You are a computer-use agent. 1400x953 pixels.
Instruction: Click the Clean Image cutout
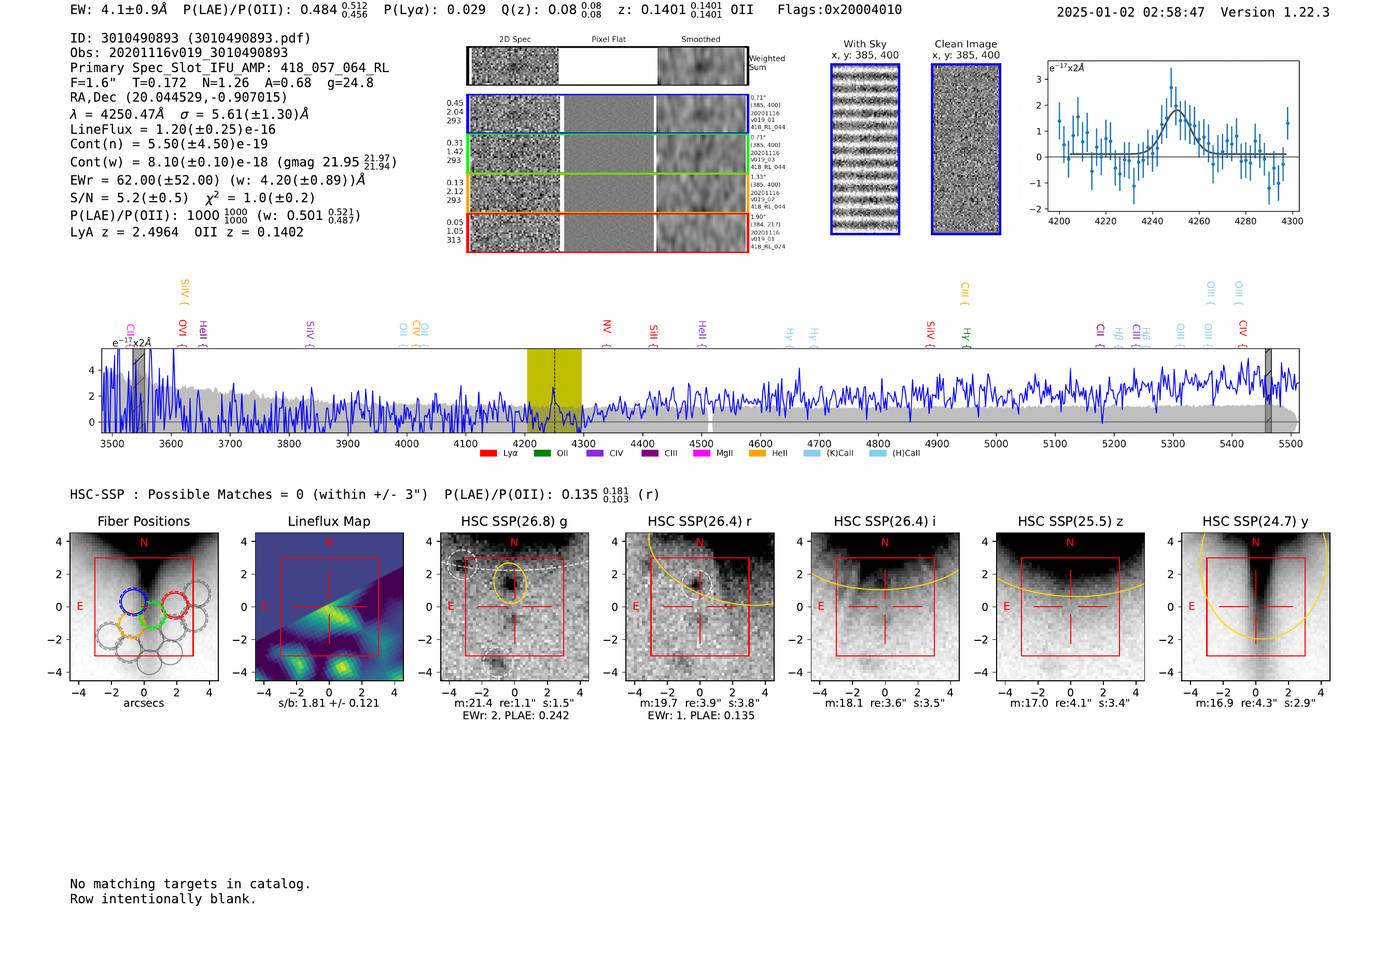coord(966,149)
